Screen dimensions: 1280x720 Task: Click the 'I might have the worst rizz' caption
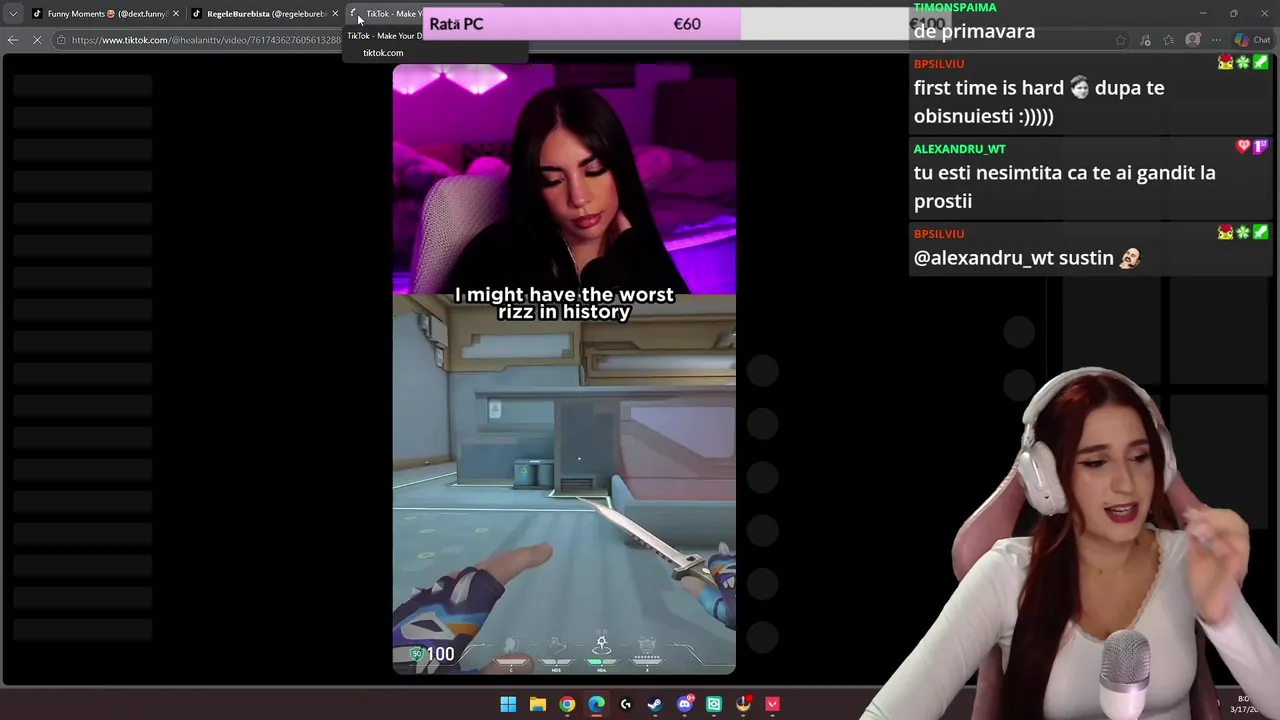[564, 303]
